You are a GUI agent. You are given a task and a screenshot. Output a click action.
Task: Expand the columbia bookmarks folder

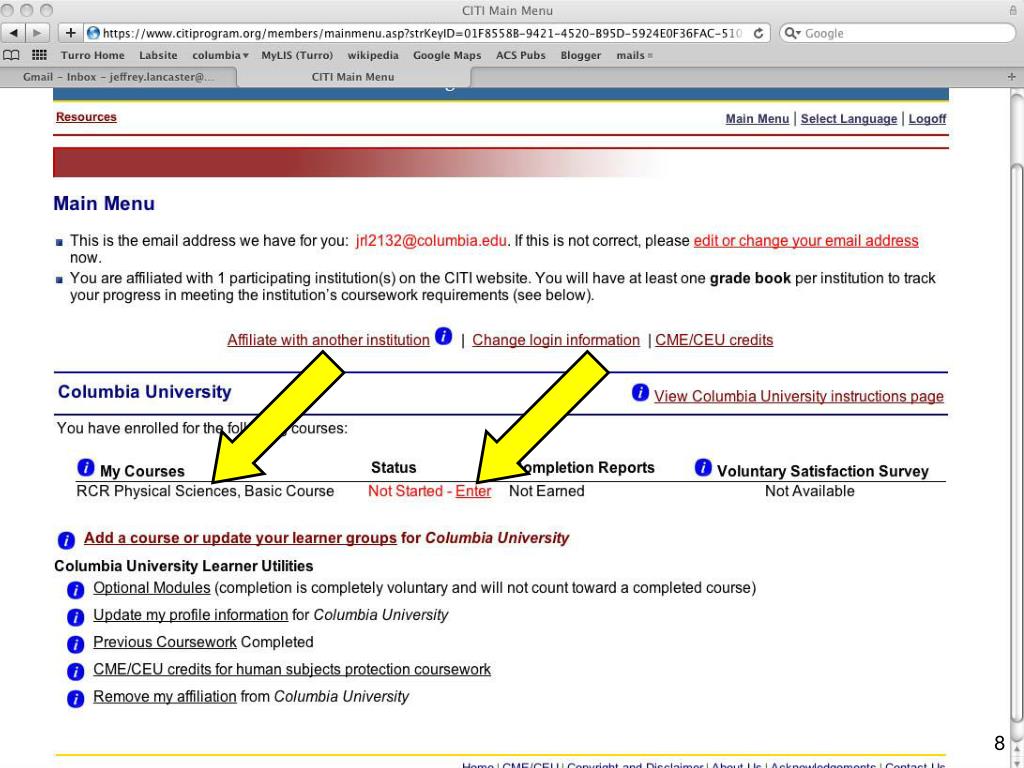pos(220,56)
